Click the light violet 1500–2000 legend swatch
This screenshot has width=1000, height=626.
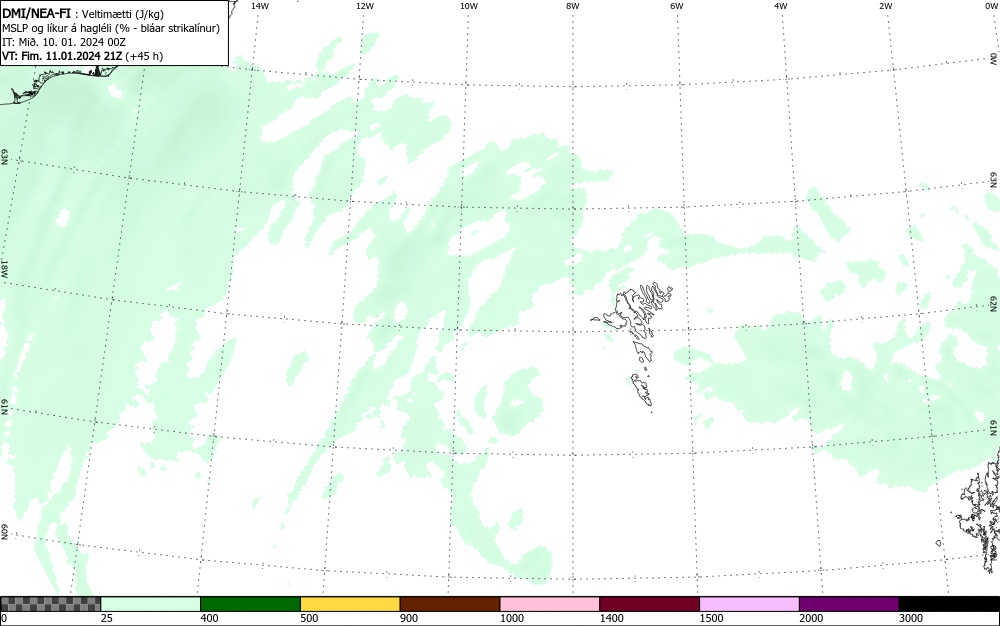[x=749, y=604]
